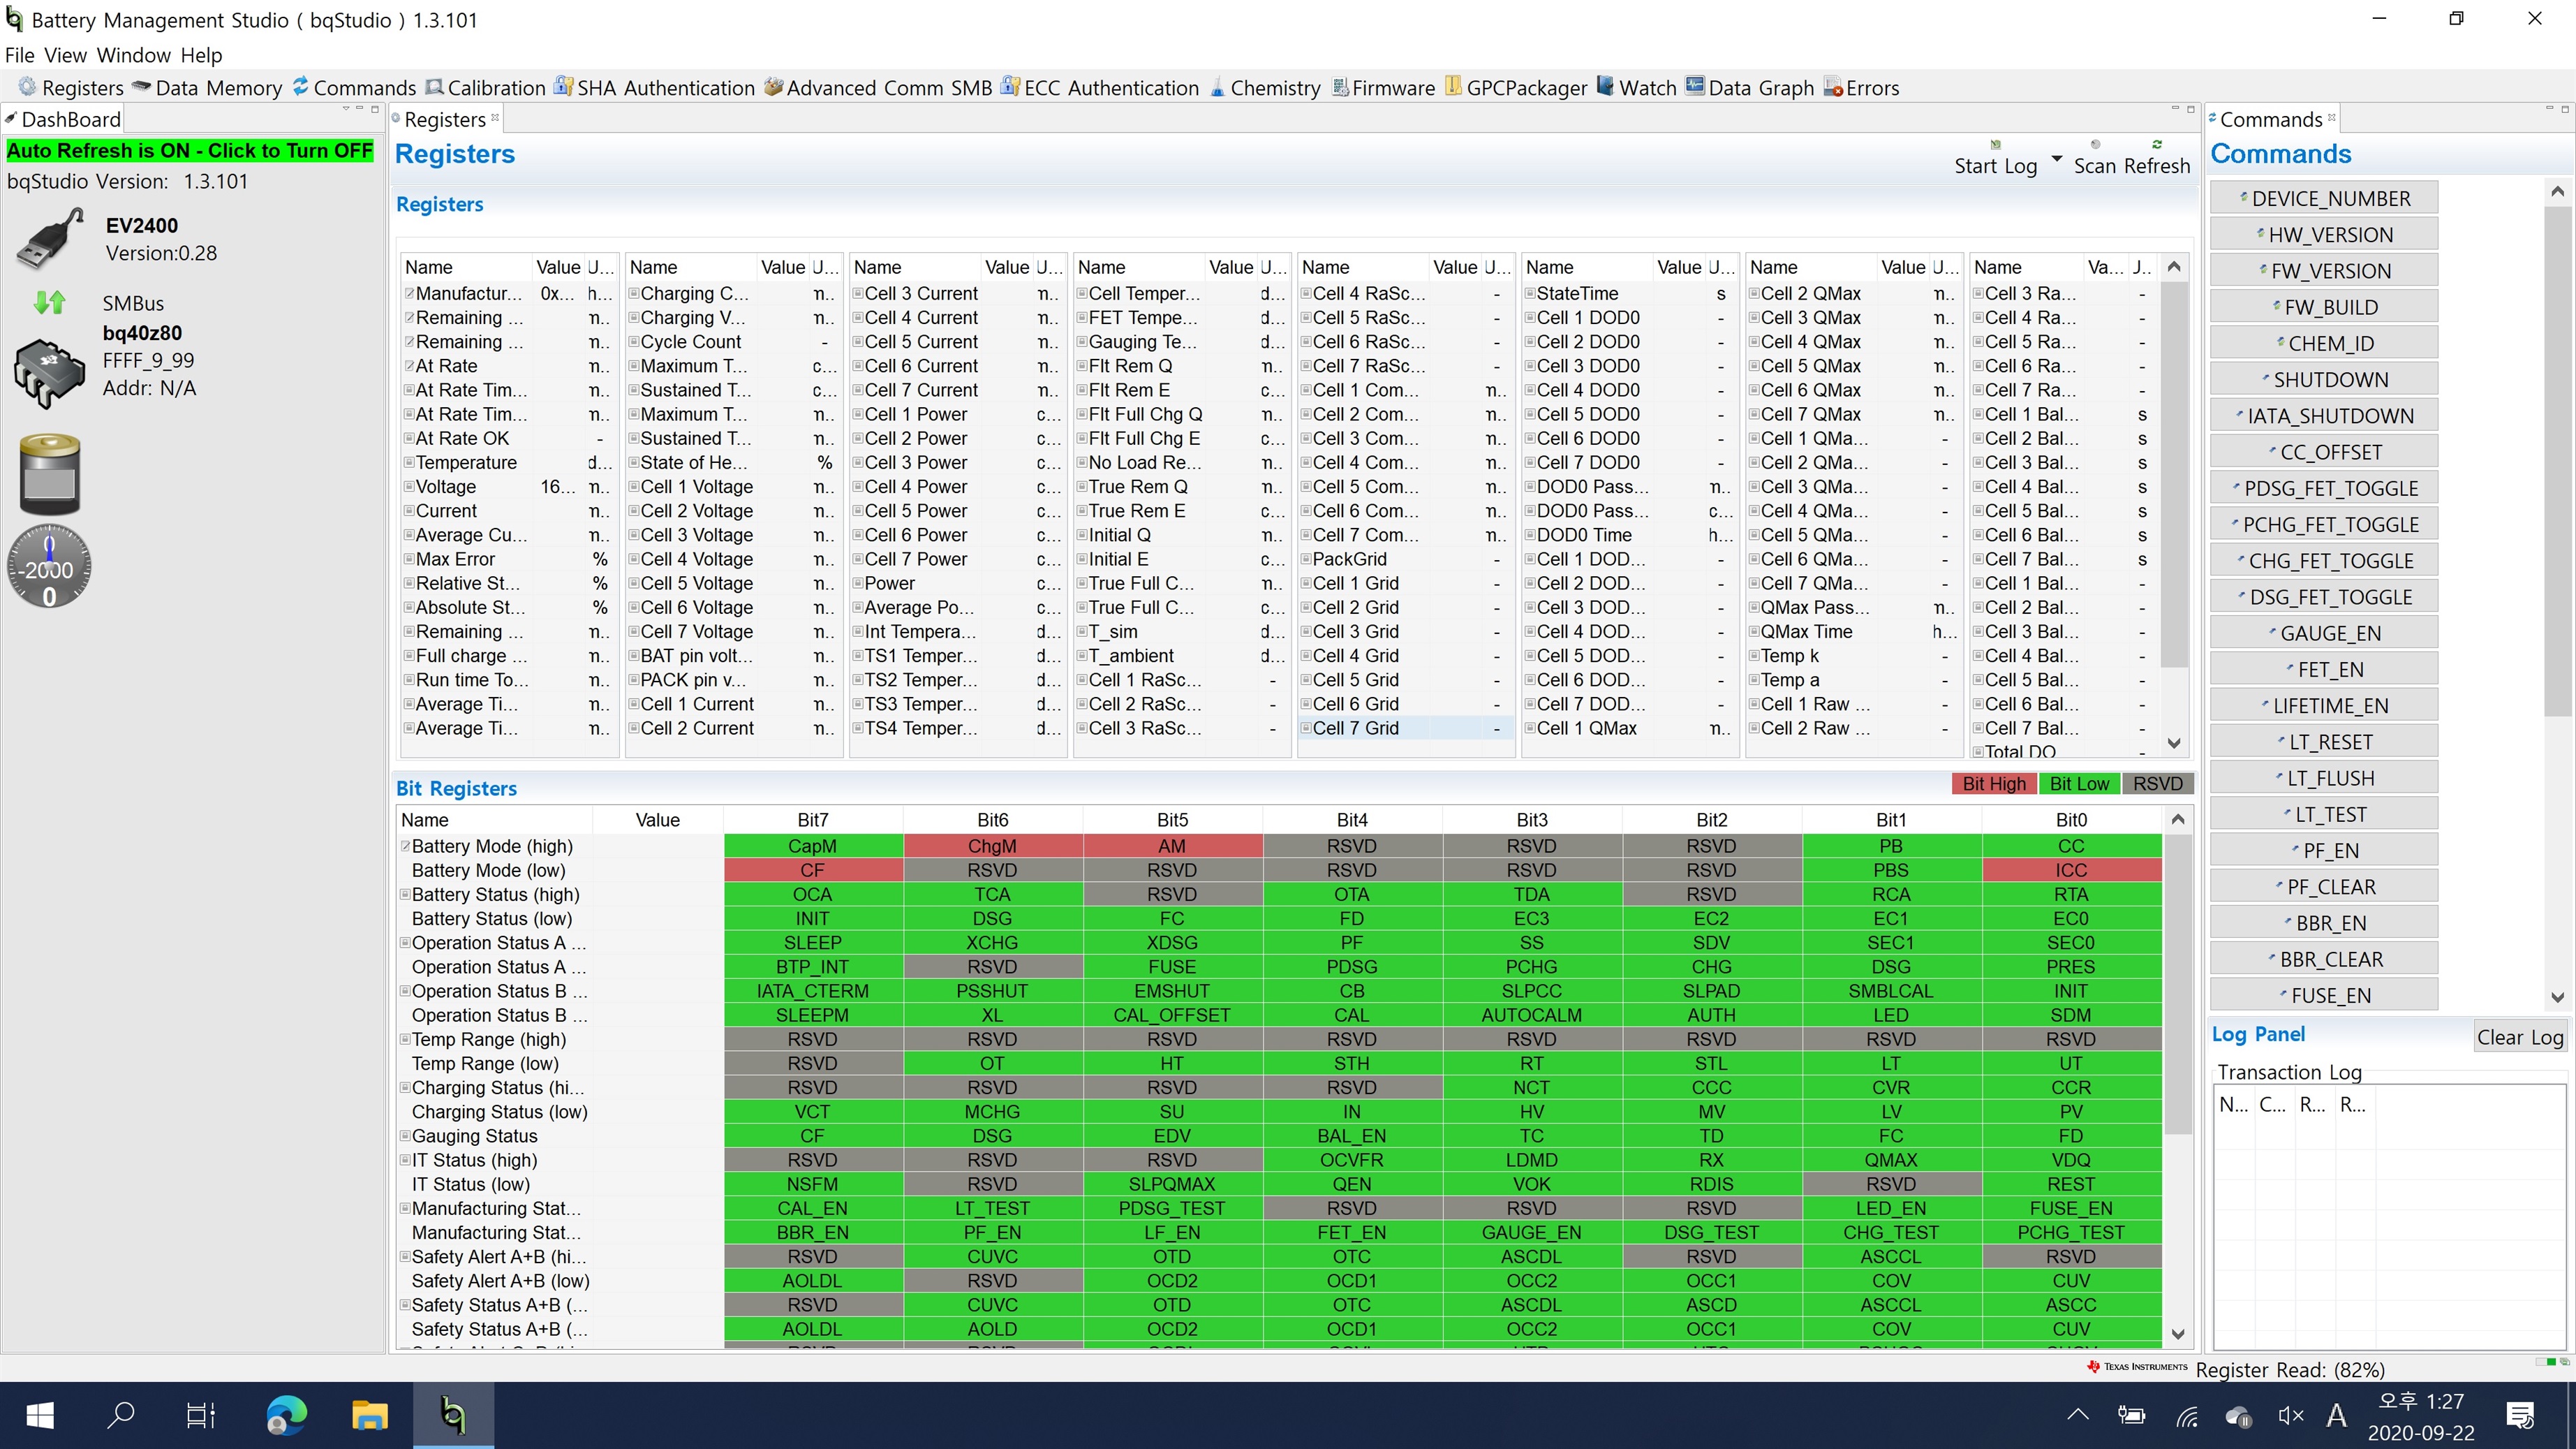
Task: Open the File menu
Action: [x=20, y=55]
